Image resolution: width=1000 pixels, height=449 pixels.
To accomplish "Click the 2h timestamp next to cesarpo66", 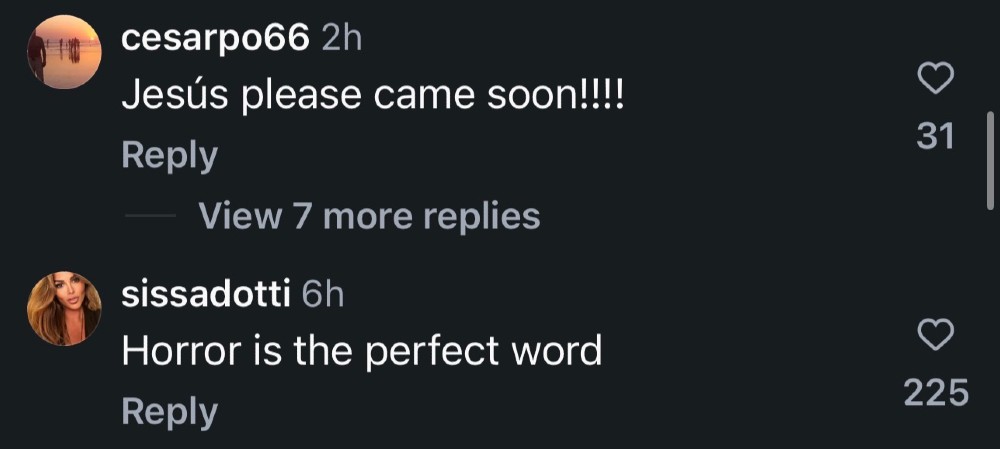I will [x=342, y=40].
